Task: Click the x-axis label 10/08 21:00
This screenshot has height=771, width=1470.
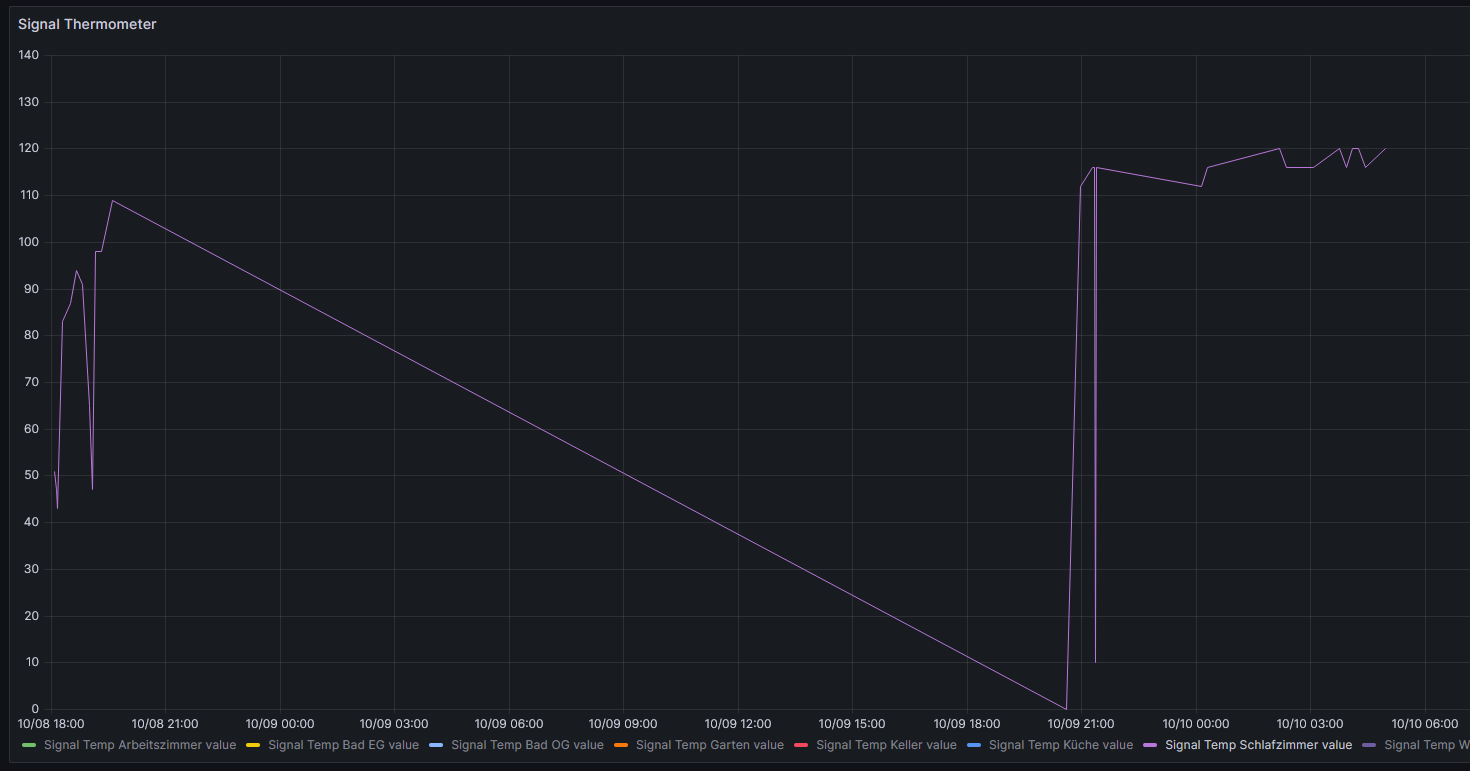Action: (x=165, y=723)
